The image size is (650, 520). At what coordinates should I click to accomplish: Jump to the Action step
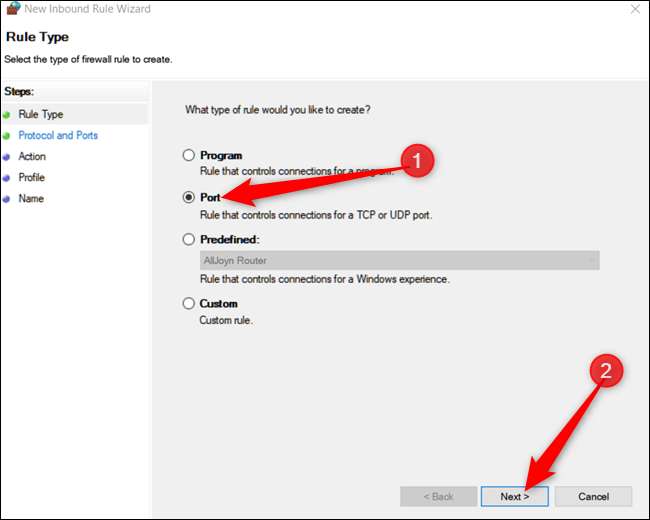coord(32,157)
